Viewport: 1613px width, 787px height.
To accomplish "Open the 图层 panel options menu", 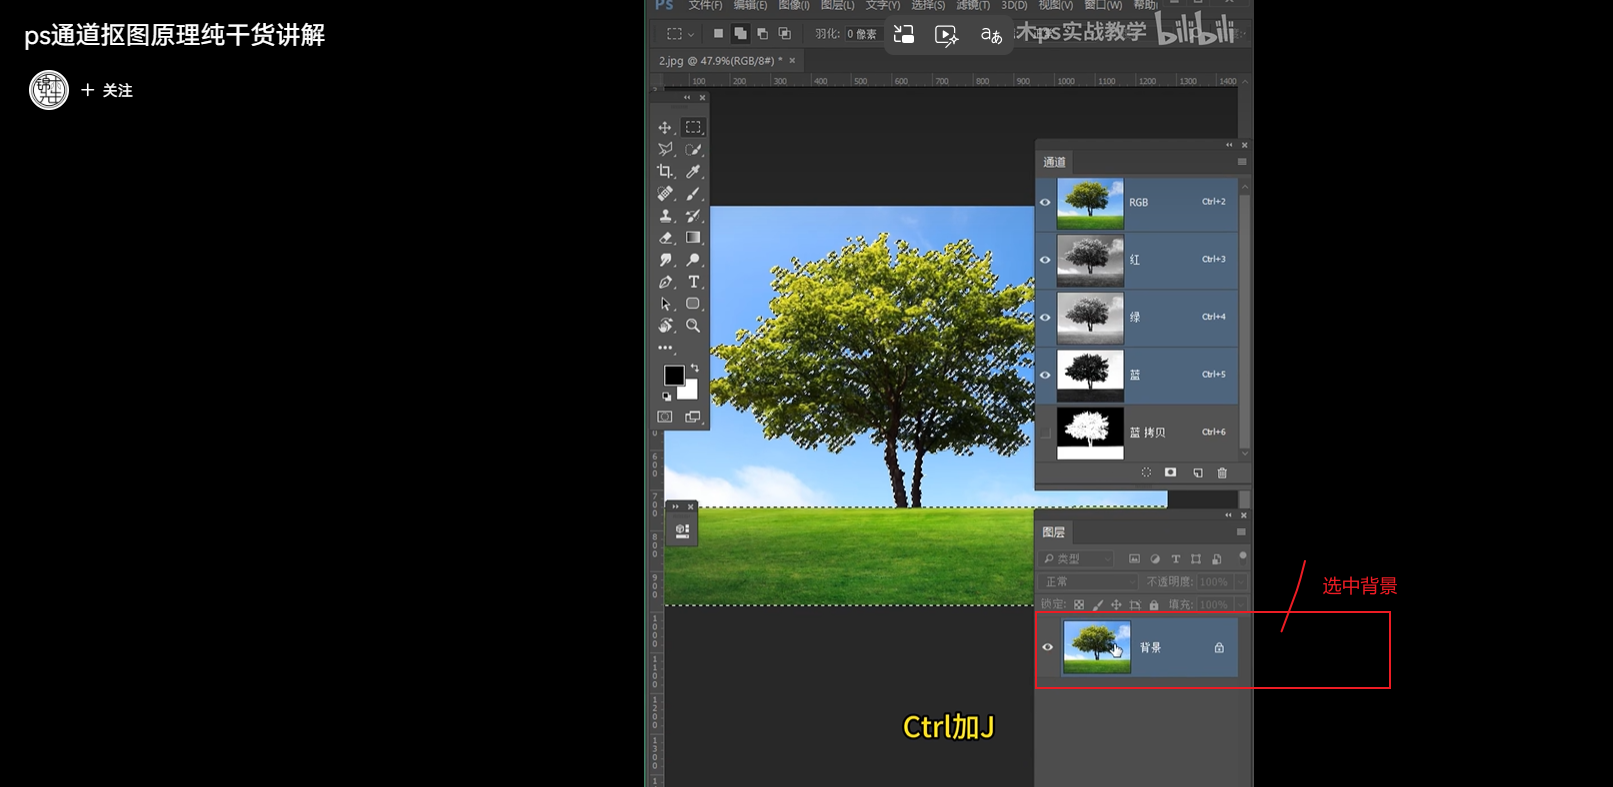I will (1241, 532).
